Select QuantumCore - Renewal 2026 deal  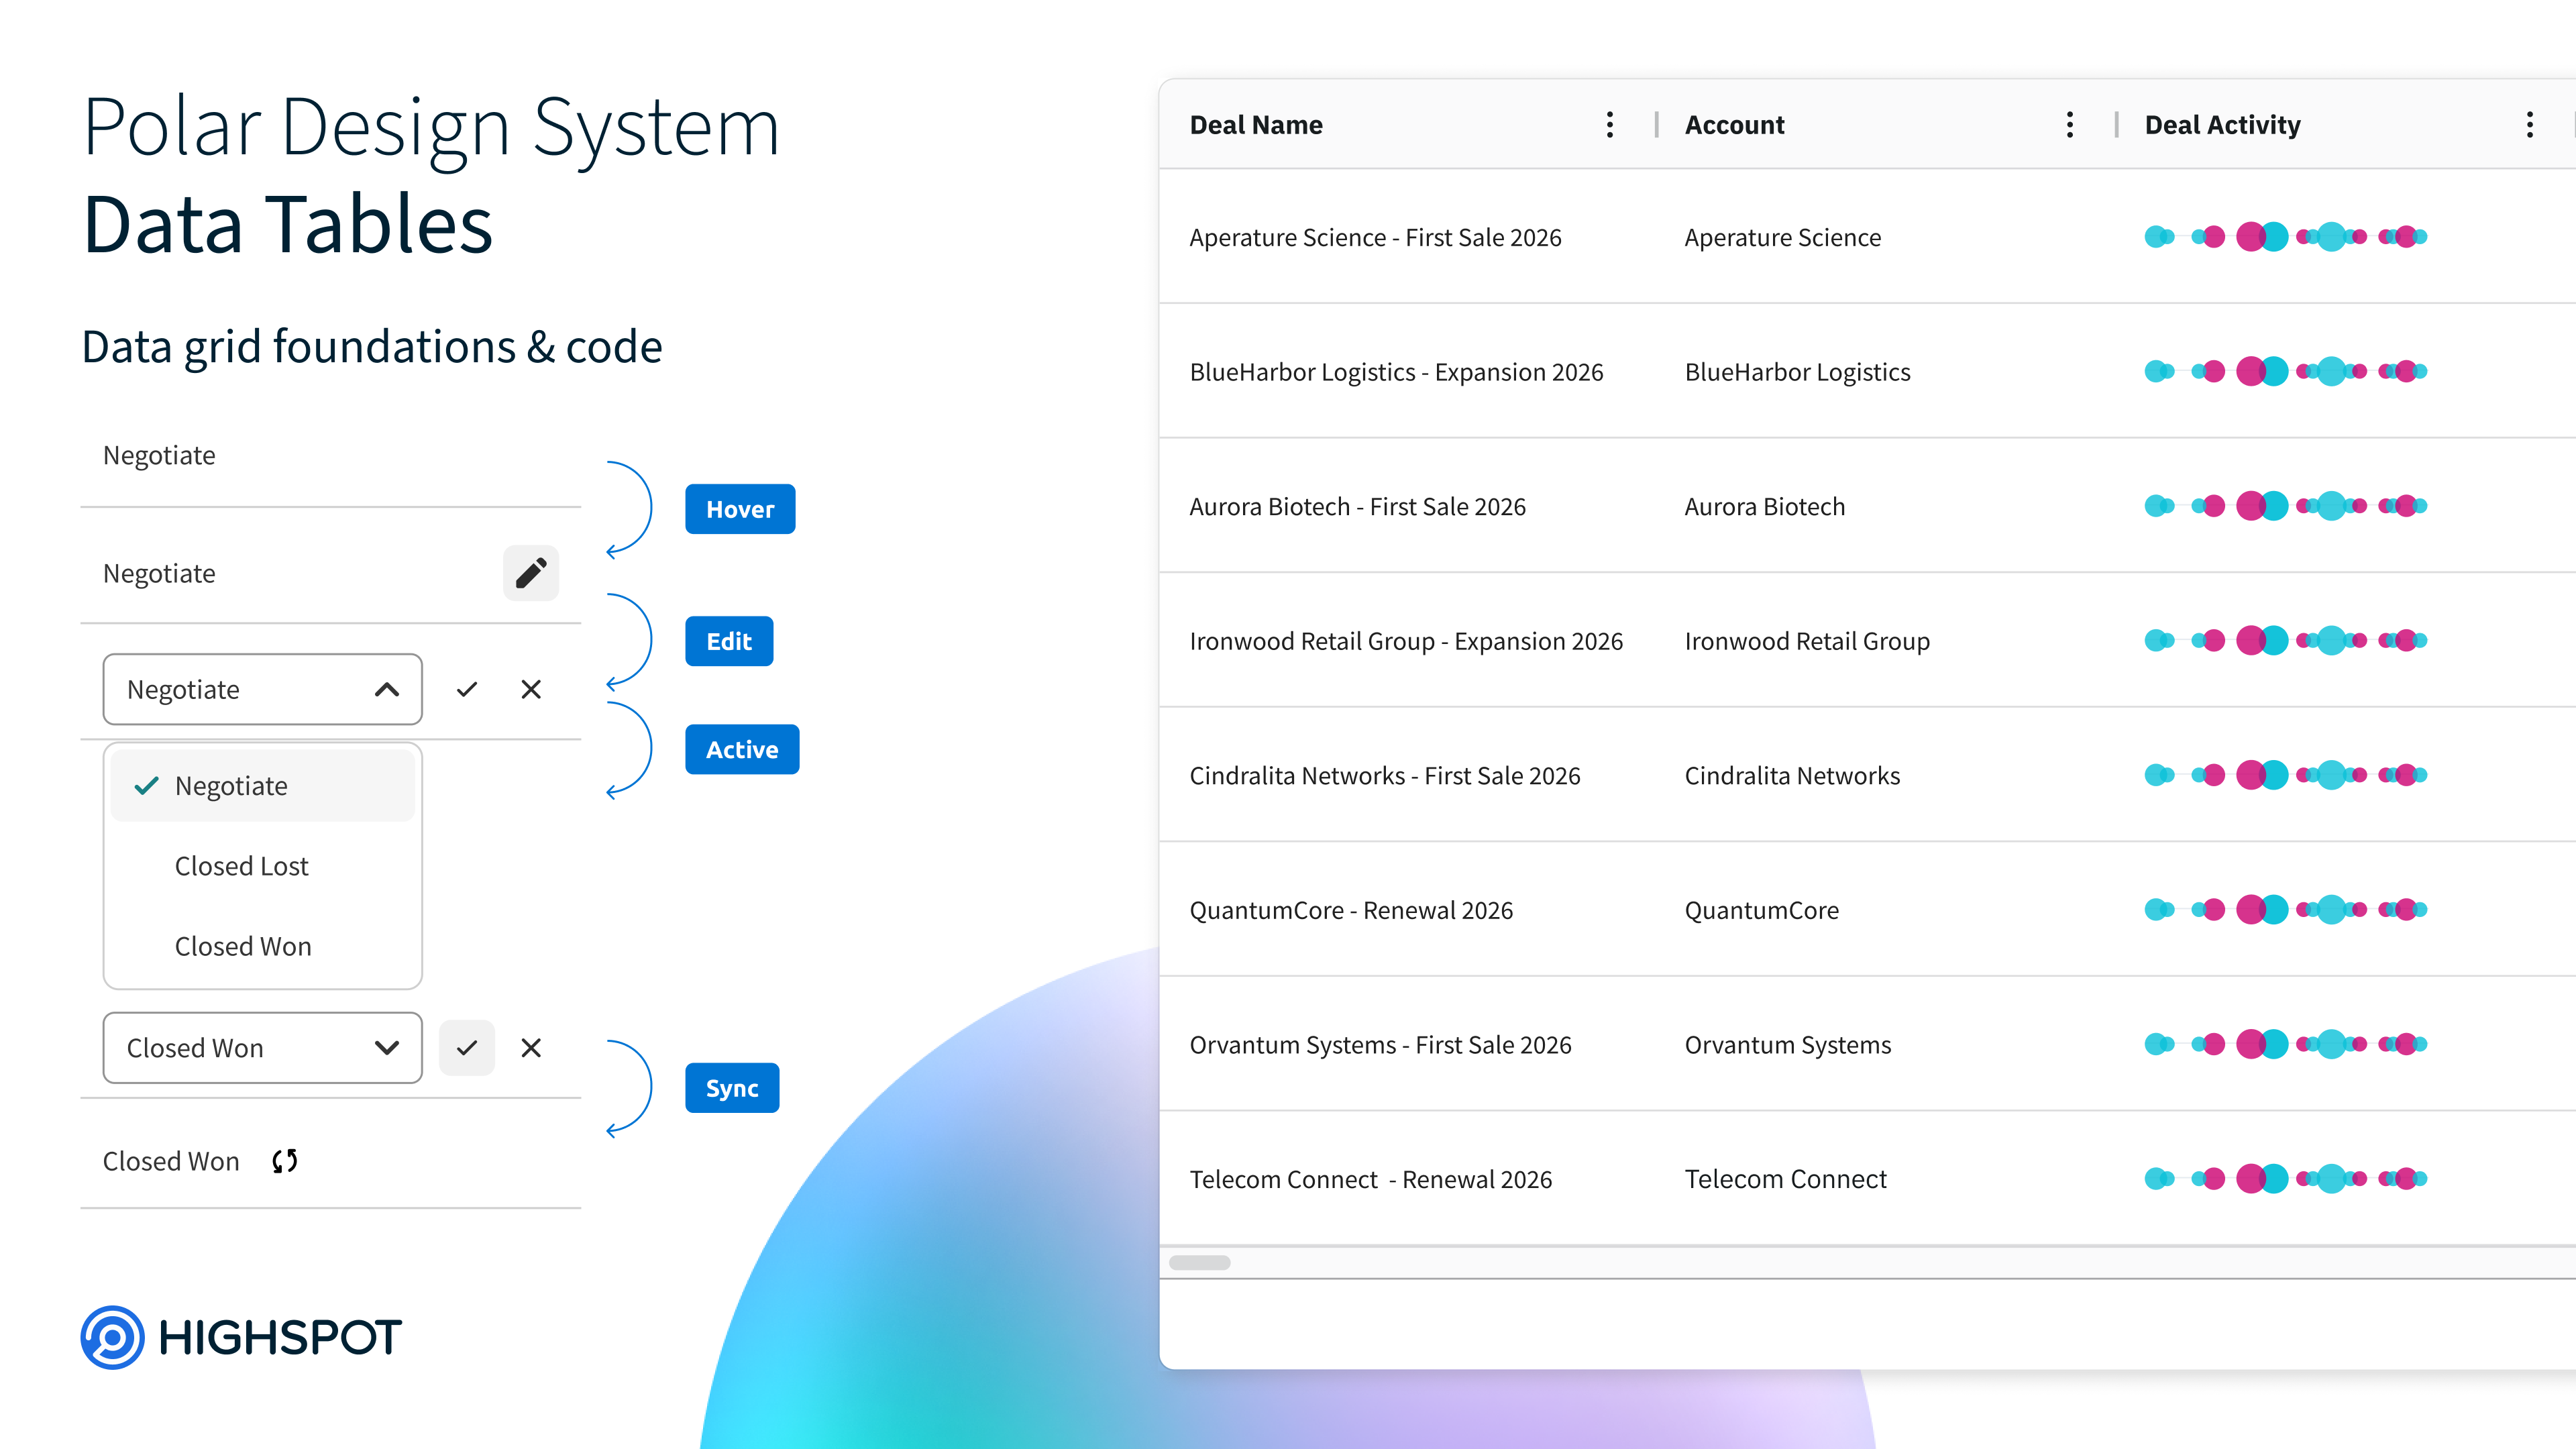point(1351,910)
